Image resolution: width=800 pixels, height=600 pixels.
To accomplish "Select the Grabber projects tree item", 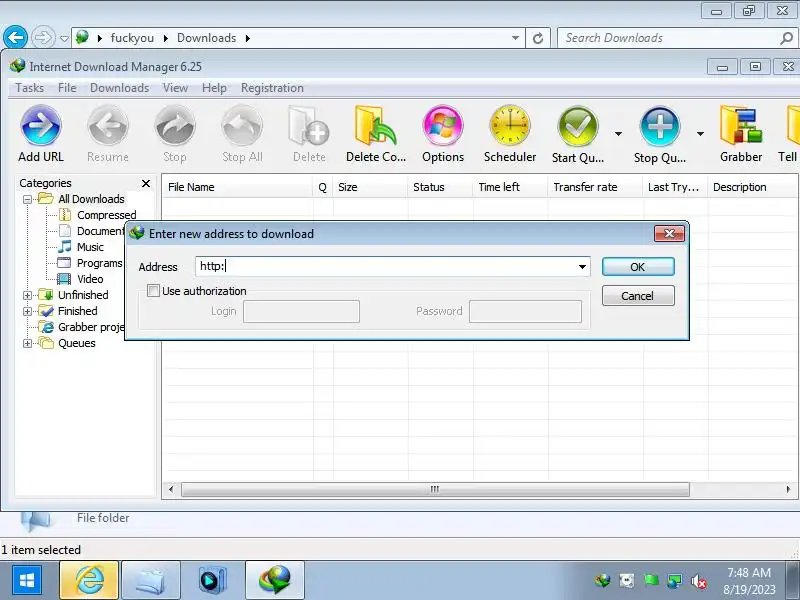I will click(x=91, y=327).
